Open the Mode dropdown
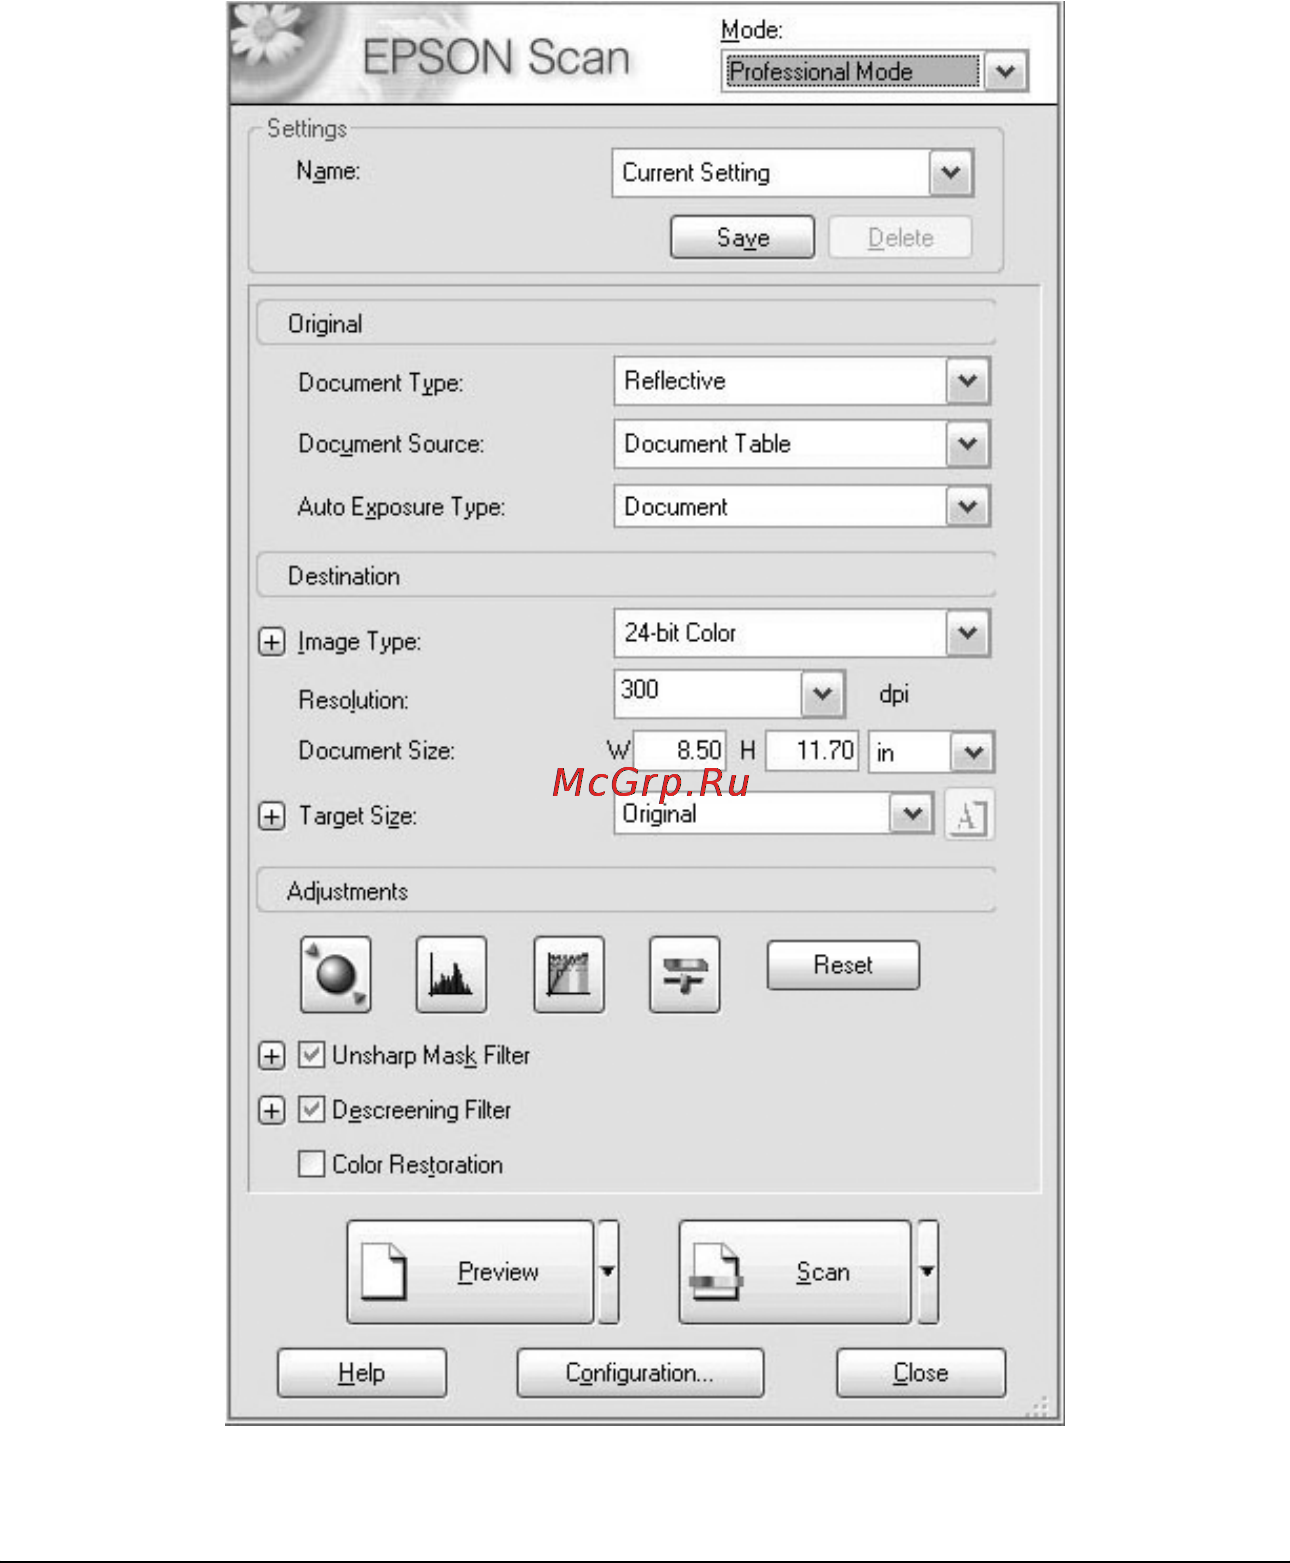Viewport: 1290px width, 1563px height. pos(1006,72)
